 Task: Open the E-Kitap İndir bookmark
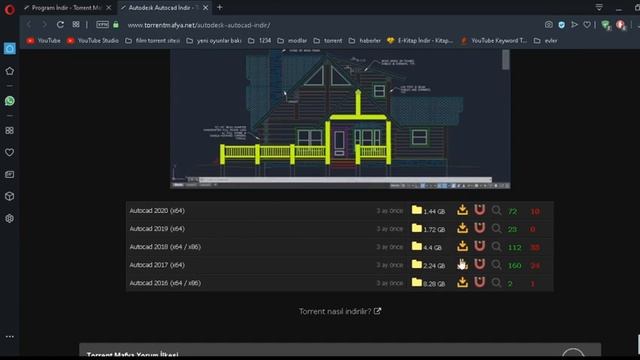click(420, 41)
